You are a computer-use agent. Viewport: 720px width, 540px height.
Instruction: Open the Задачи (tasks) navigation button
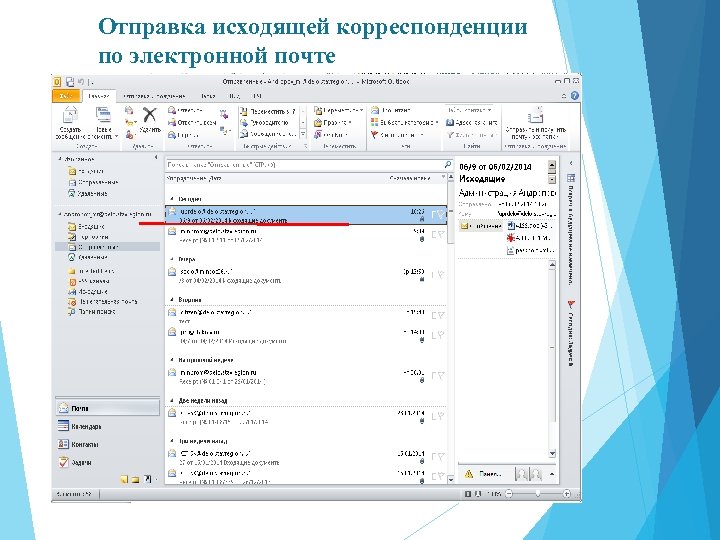107,462
